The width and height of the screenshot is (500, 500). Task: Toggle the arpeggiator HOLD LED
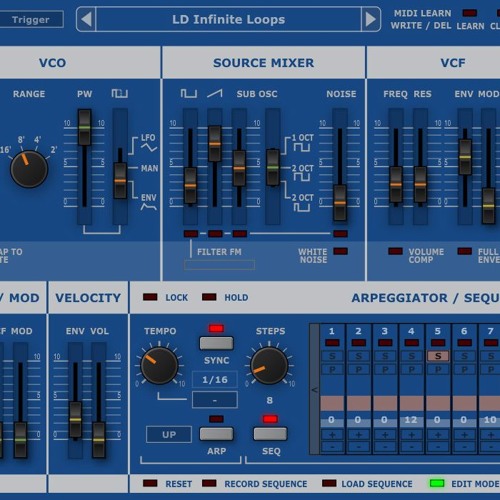coord(209,297)
